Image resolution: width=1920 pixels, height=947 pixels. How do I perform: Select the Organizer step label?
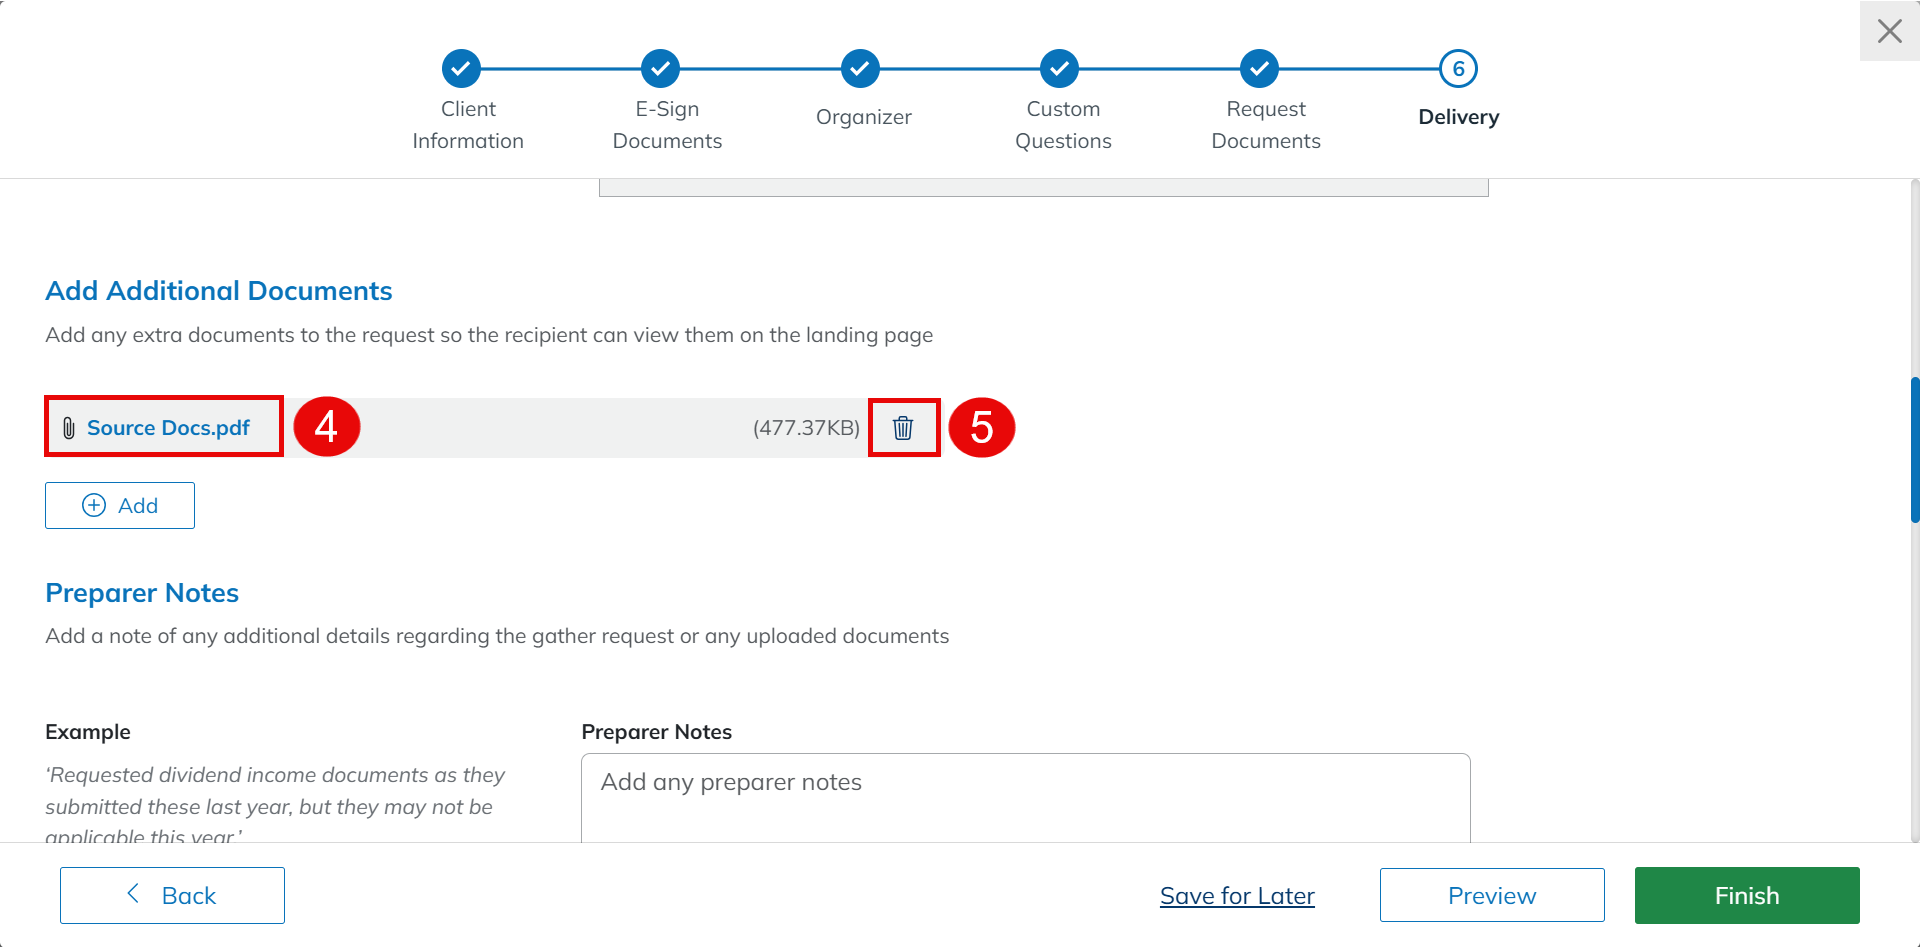pyautogui.click(x=864, y=117)
